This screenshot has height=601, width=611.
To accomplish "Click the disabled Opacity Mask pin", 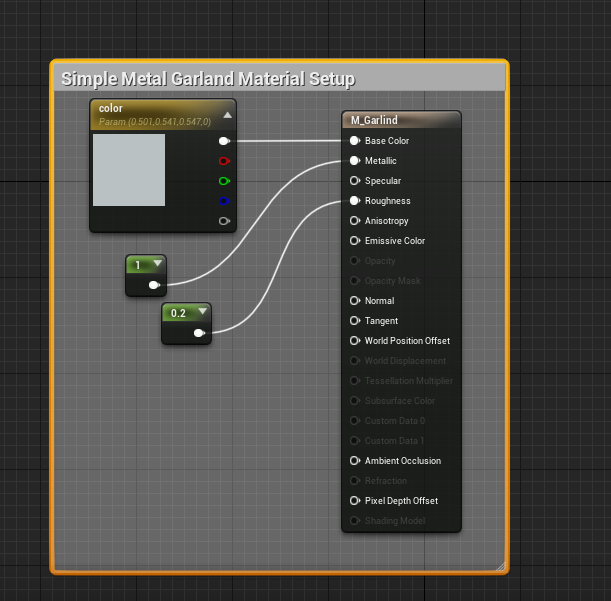I will 355,281.
